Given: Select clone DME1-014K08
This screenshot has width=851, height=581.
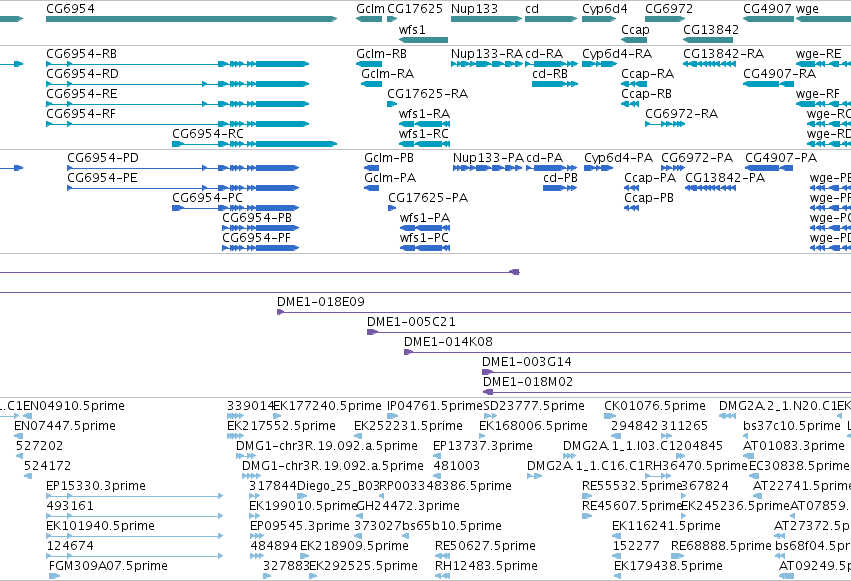Looking at the screenshot, I should pyautogui.click(x=448, y=342).
